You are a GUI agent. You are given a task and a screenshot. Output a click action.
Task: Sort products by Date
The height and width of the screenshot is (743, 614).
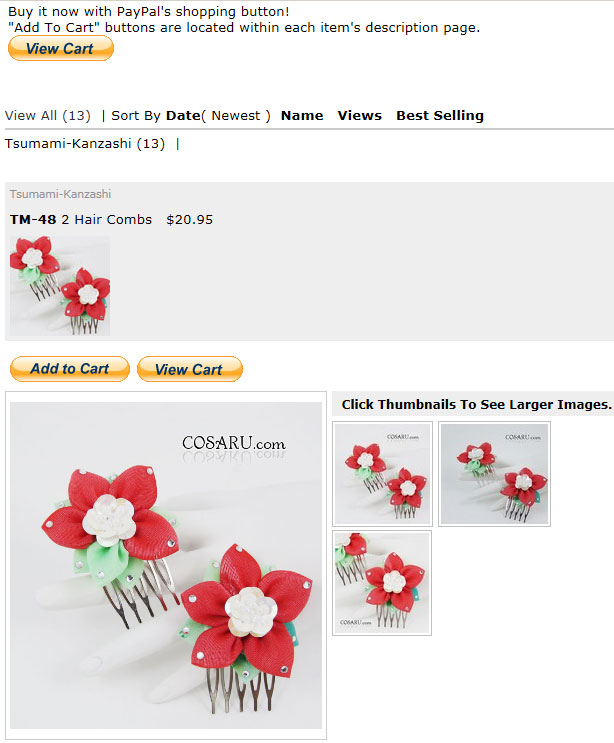point(183,116)
